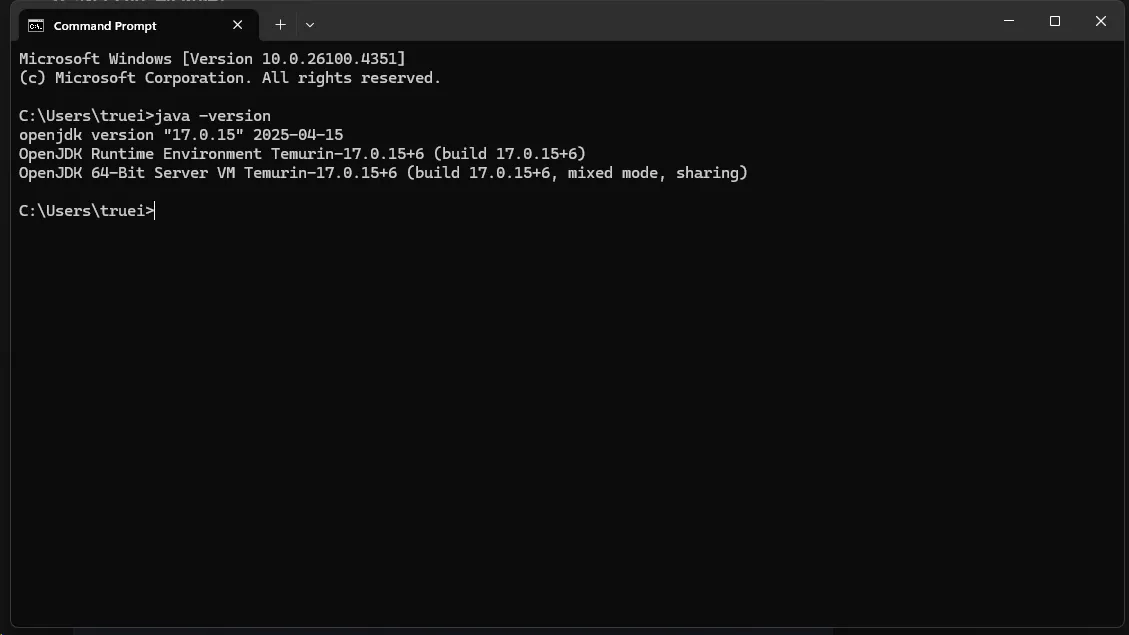Click 'Temurin-17.0.15+6' in Runtime Environment line
This screenshot has width=1129, height=635.
pos(348,154)
